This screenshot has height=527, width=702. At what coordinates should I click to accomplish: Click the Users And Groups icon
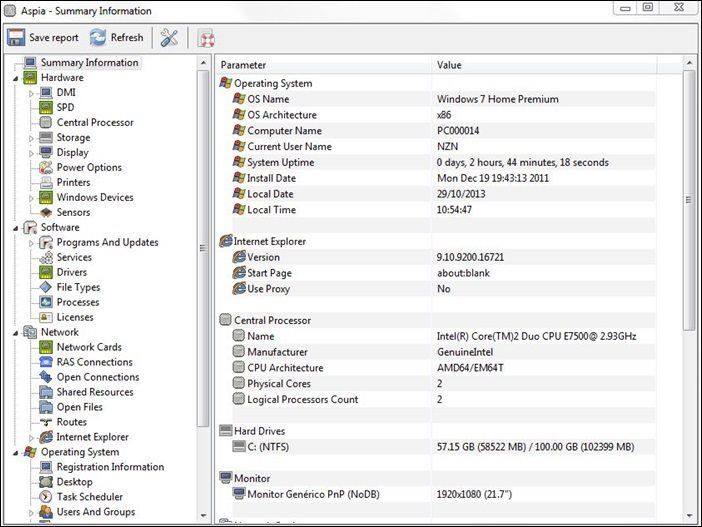[x=46, y=512]
